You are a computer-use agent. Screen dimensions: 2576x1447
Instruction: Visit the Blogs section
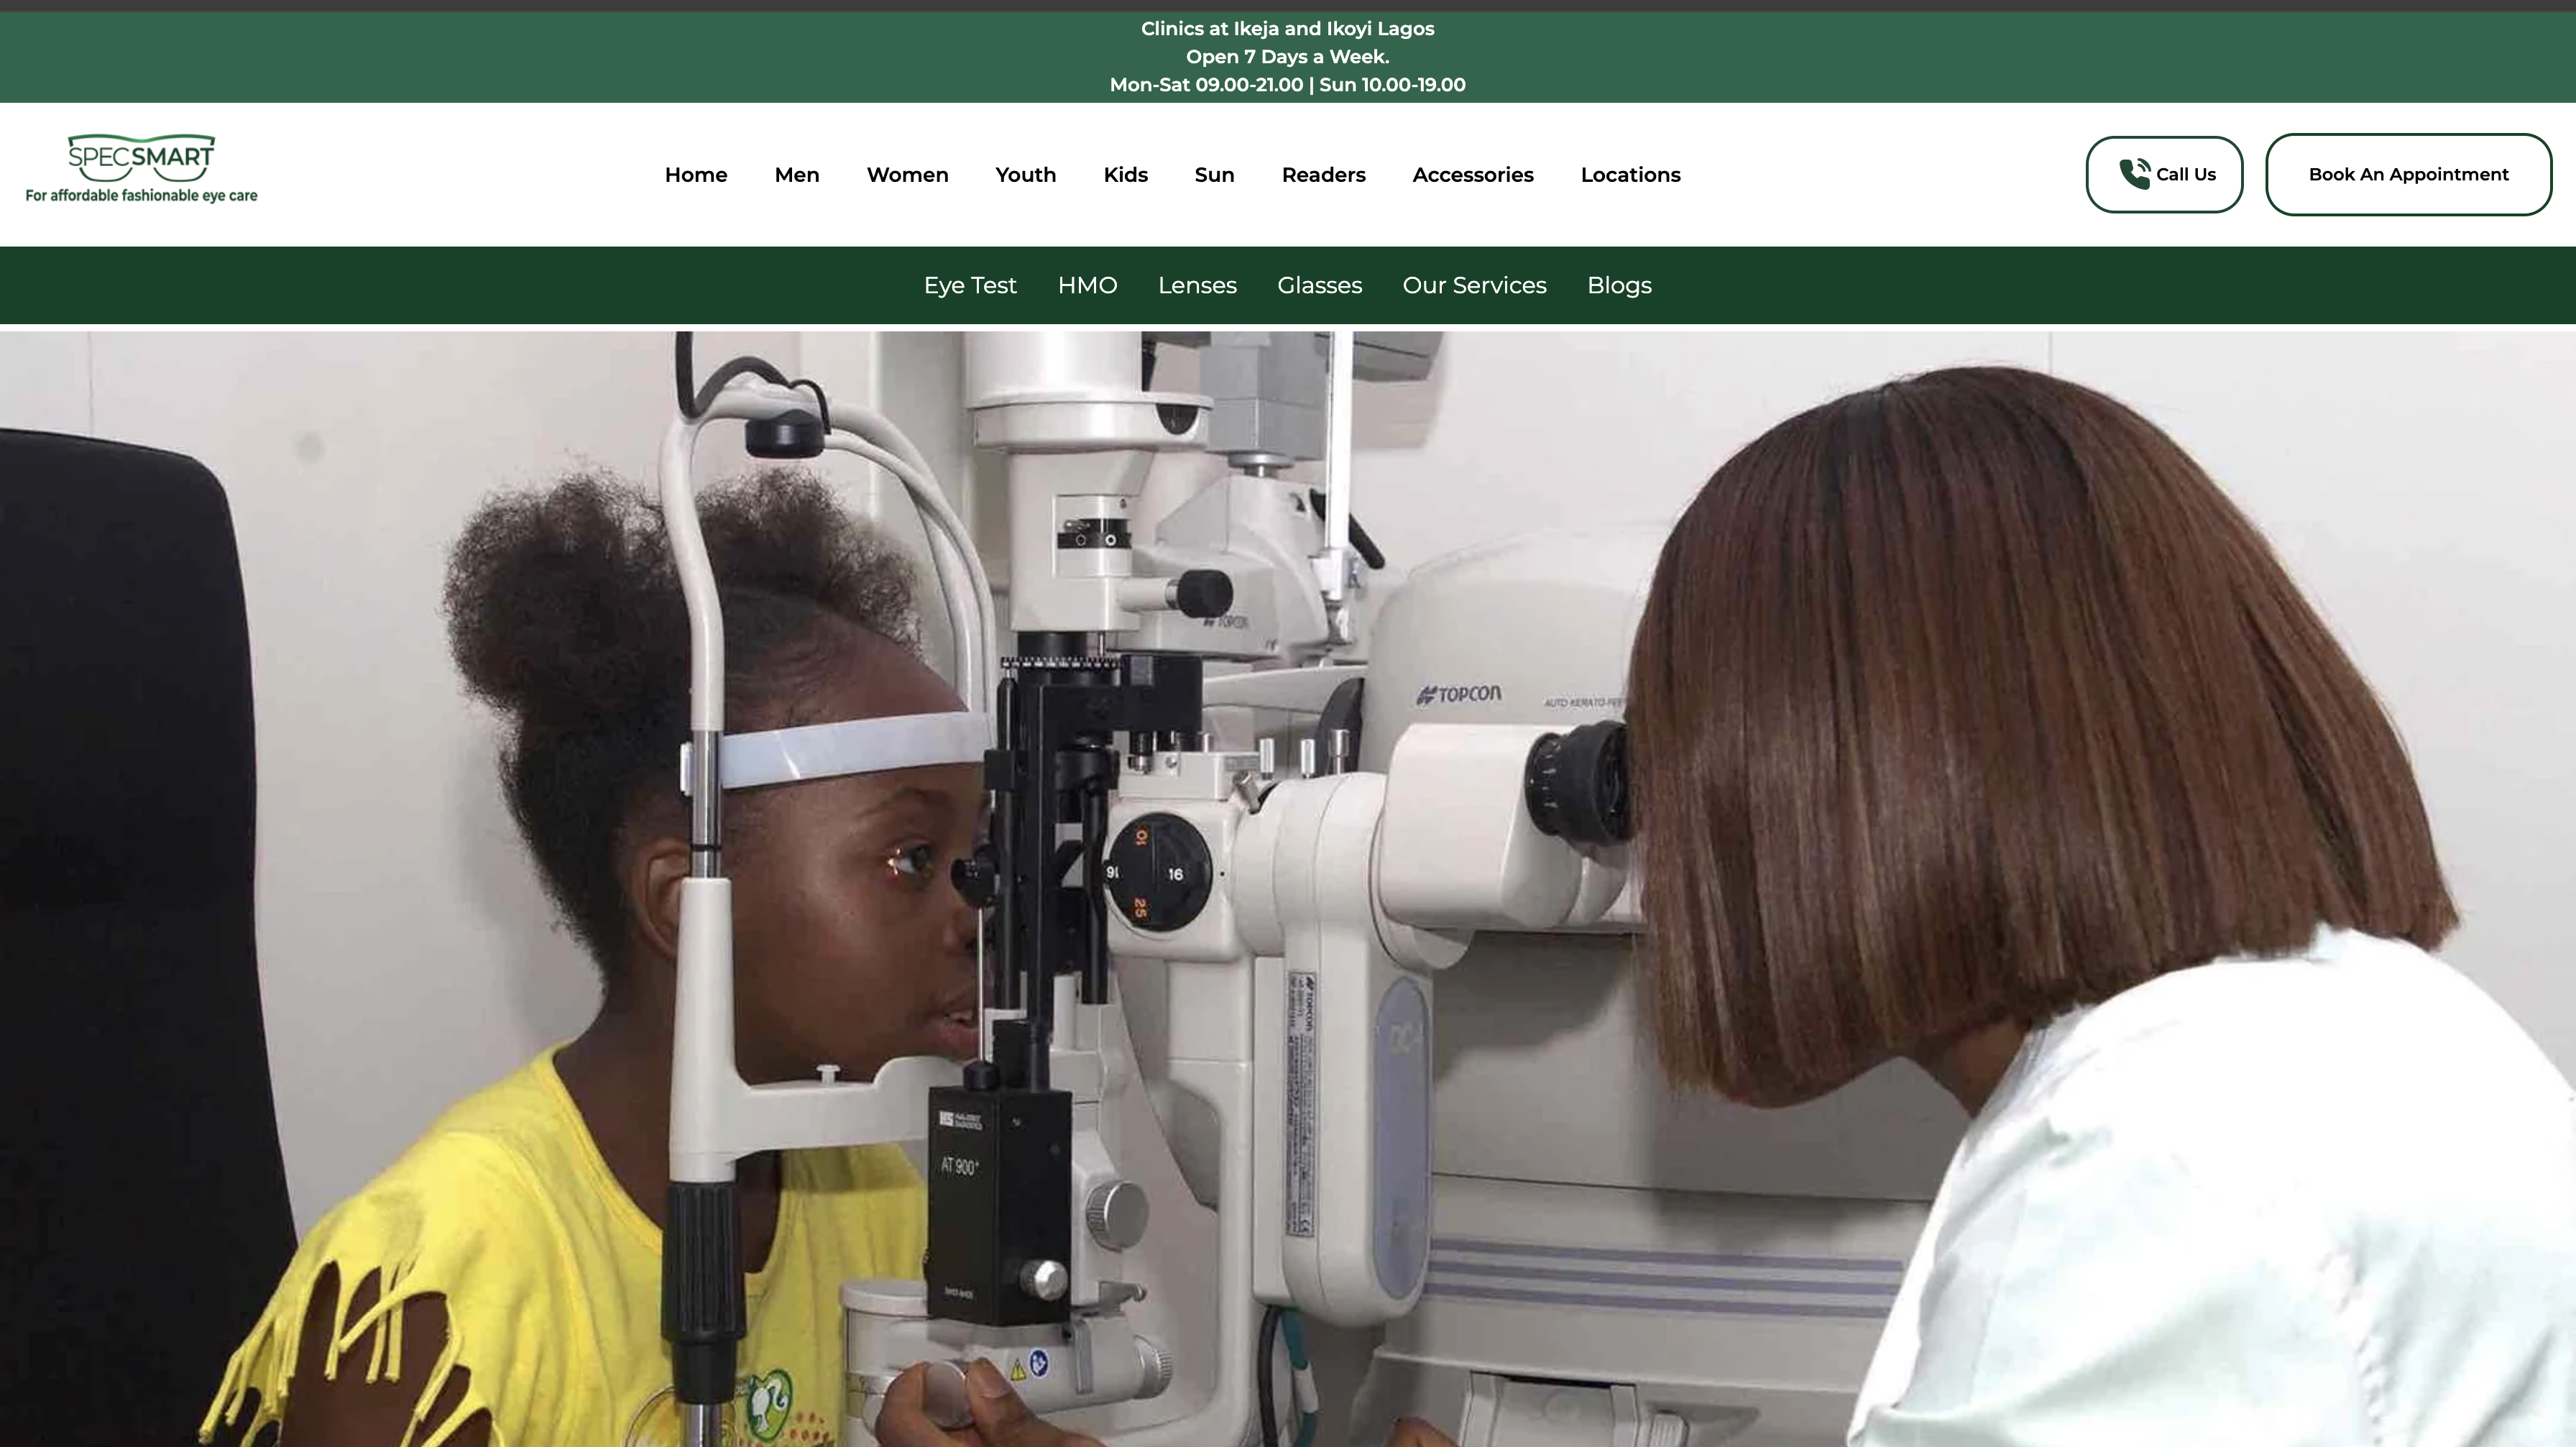pos(1619,286)
